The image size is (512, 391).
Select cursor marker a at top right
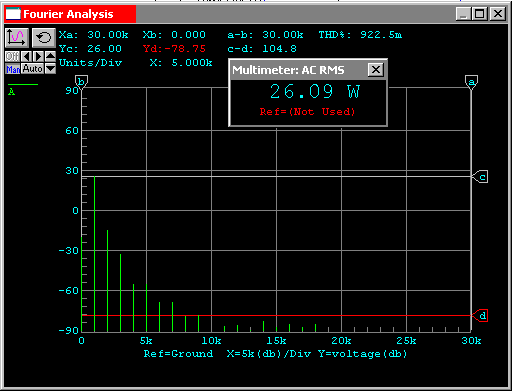click(471, 82)
